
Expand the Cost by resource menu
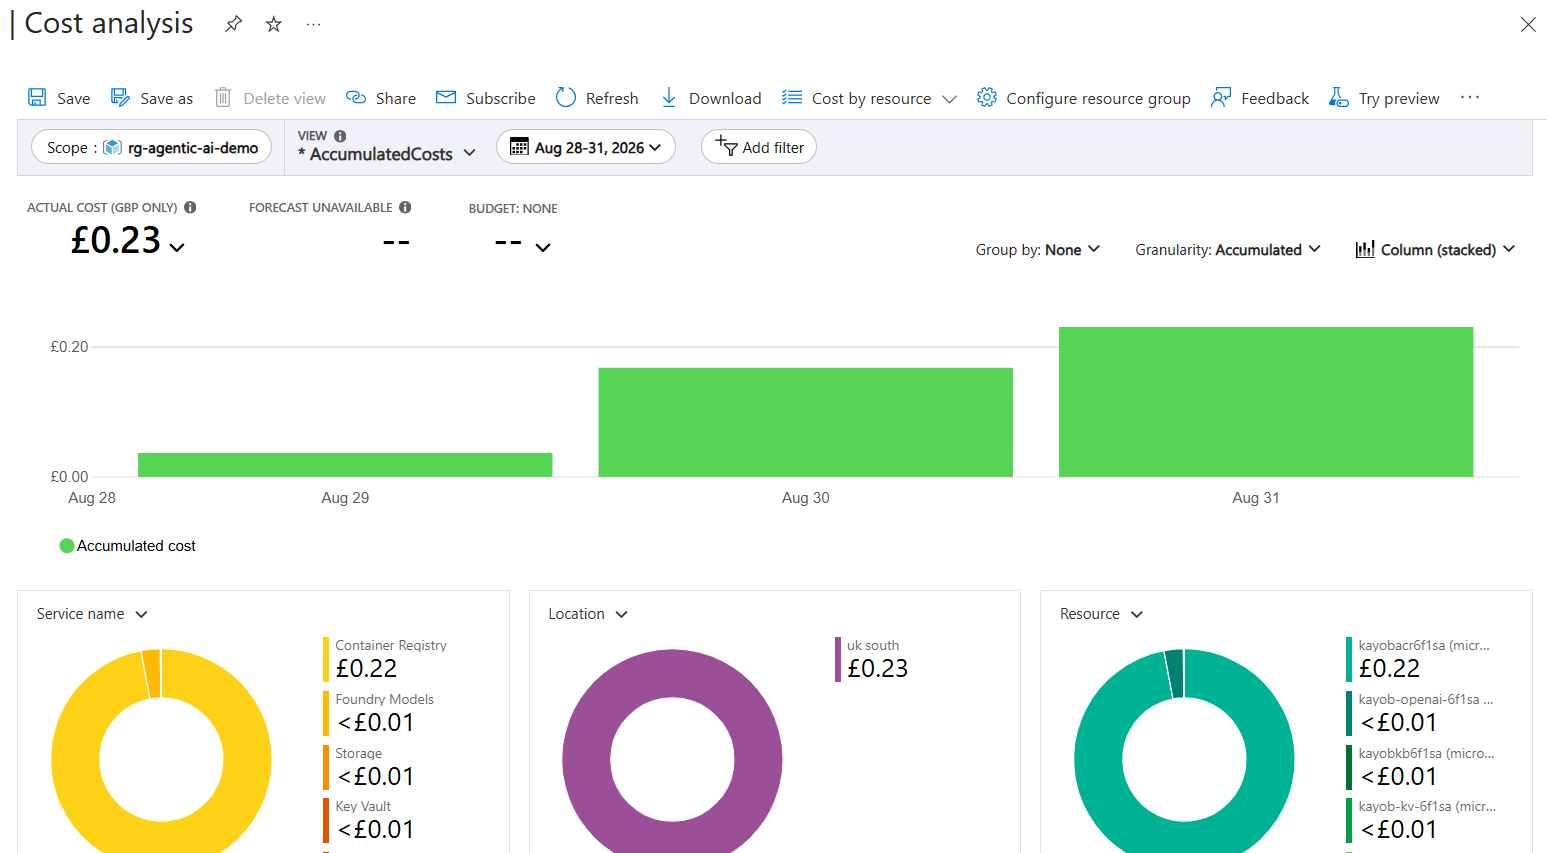click(x=870, y=97)
